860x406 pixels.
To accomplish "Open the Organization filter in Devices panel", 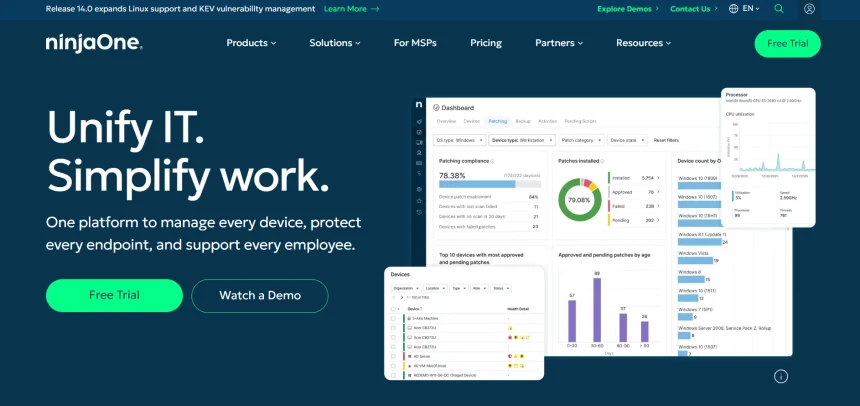I will pos(406,288).
